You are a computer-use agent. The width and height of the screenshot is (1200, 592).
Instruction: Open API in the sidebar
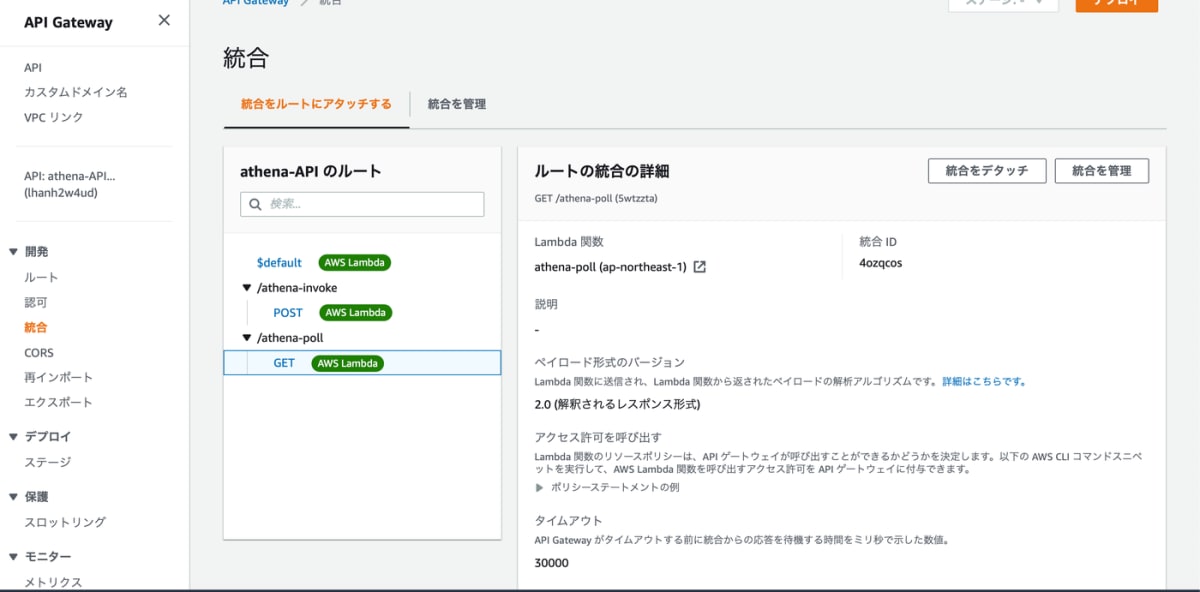[x=33, y=67]
